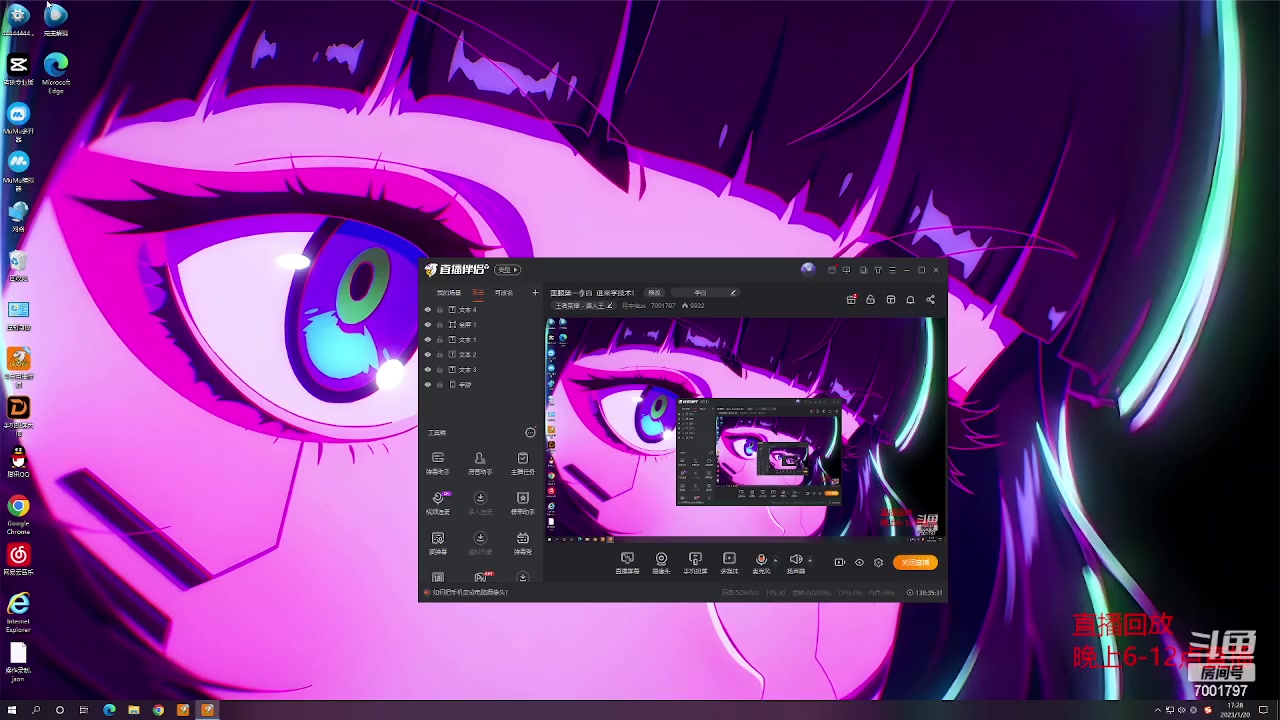Image resolution: width=1280 pixels, height=720 pixels.
Task: Open the gift box icon with red badge
Action: pos(851,299)
